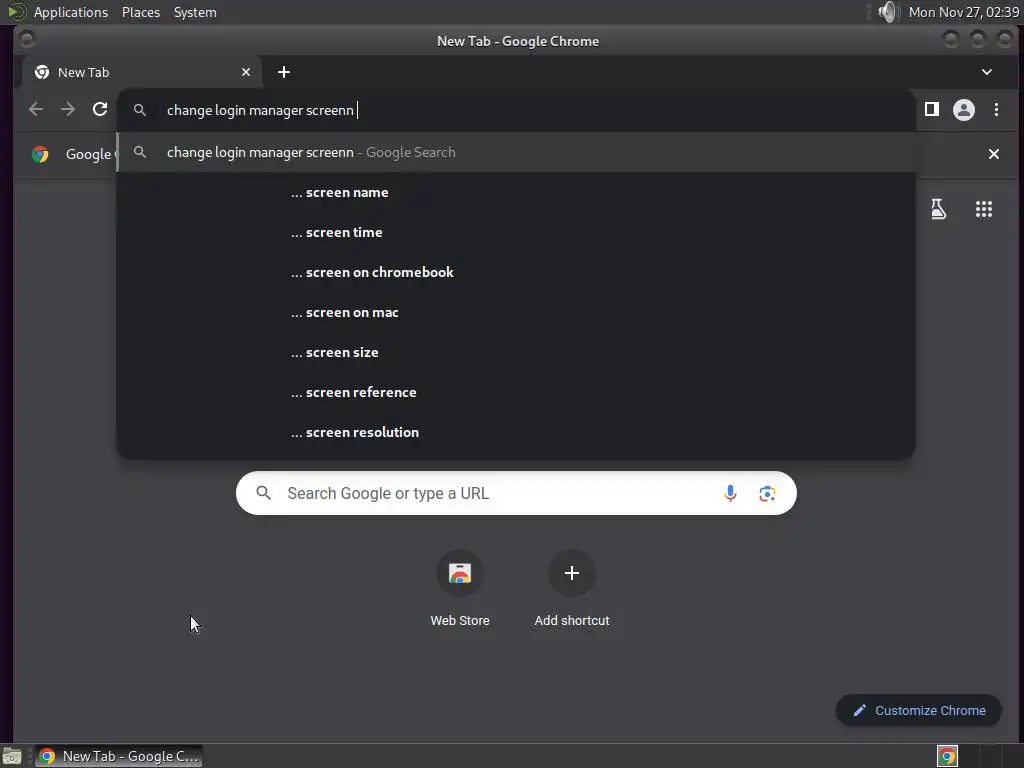1024x768 pixels.
Task: Switch to the New Tab tab
Action: (x=140, y=72)
